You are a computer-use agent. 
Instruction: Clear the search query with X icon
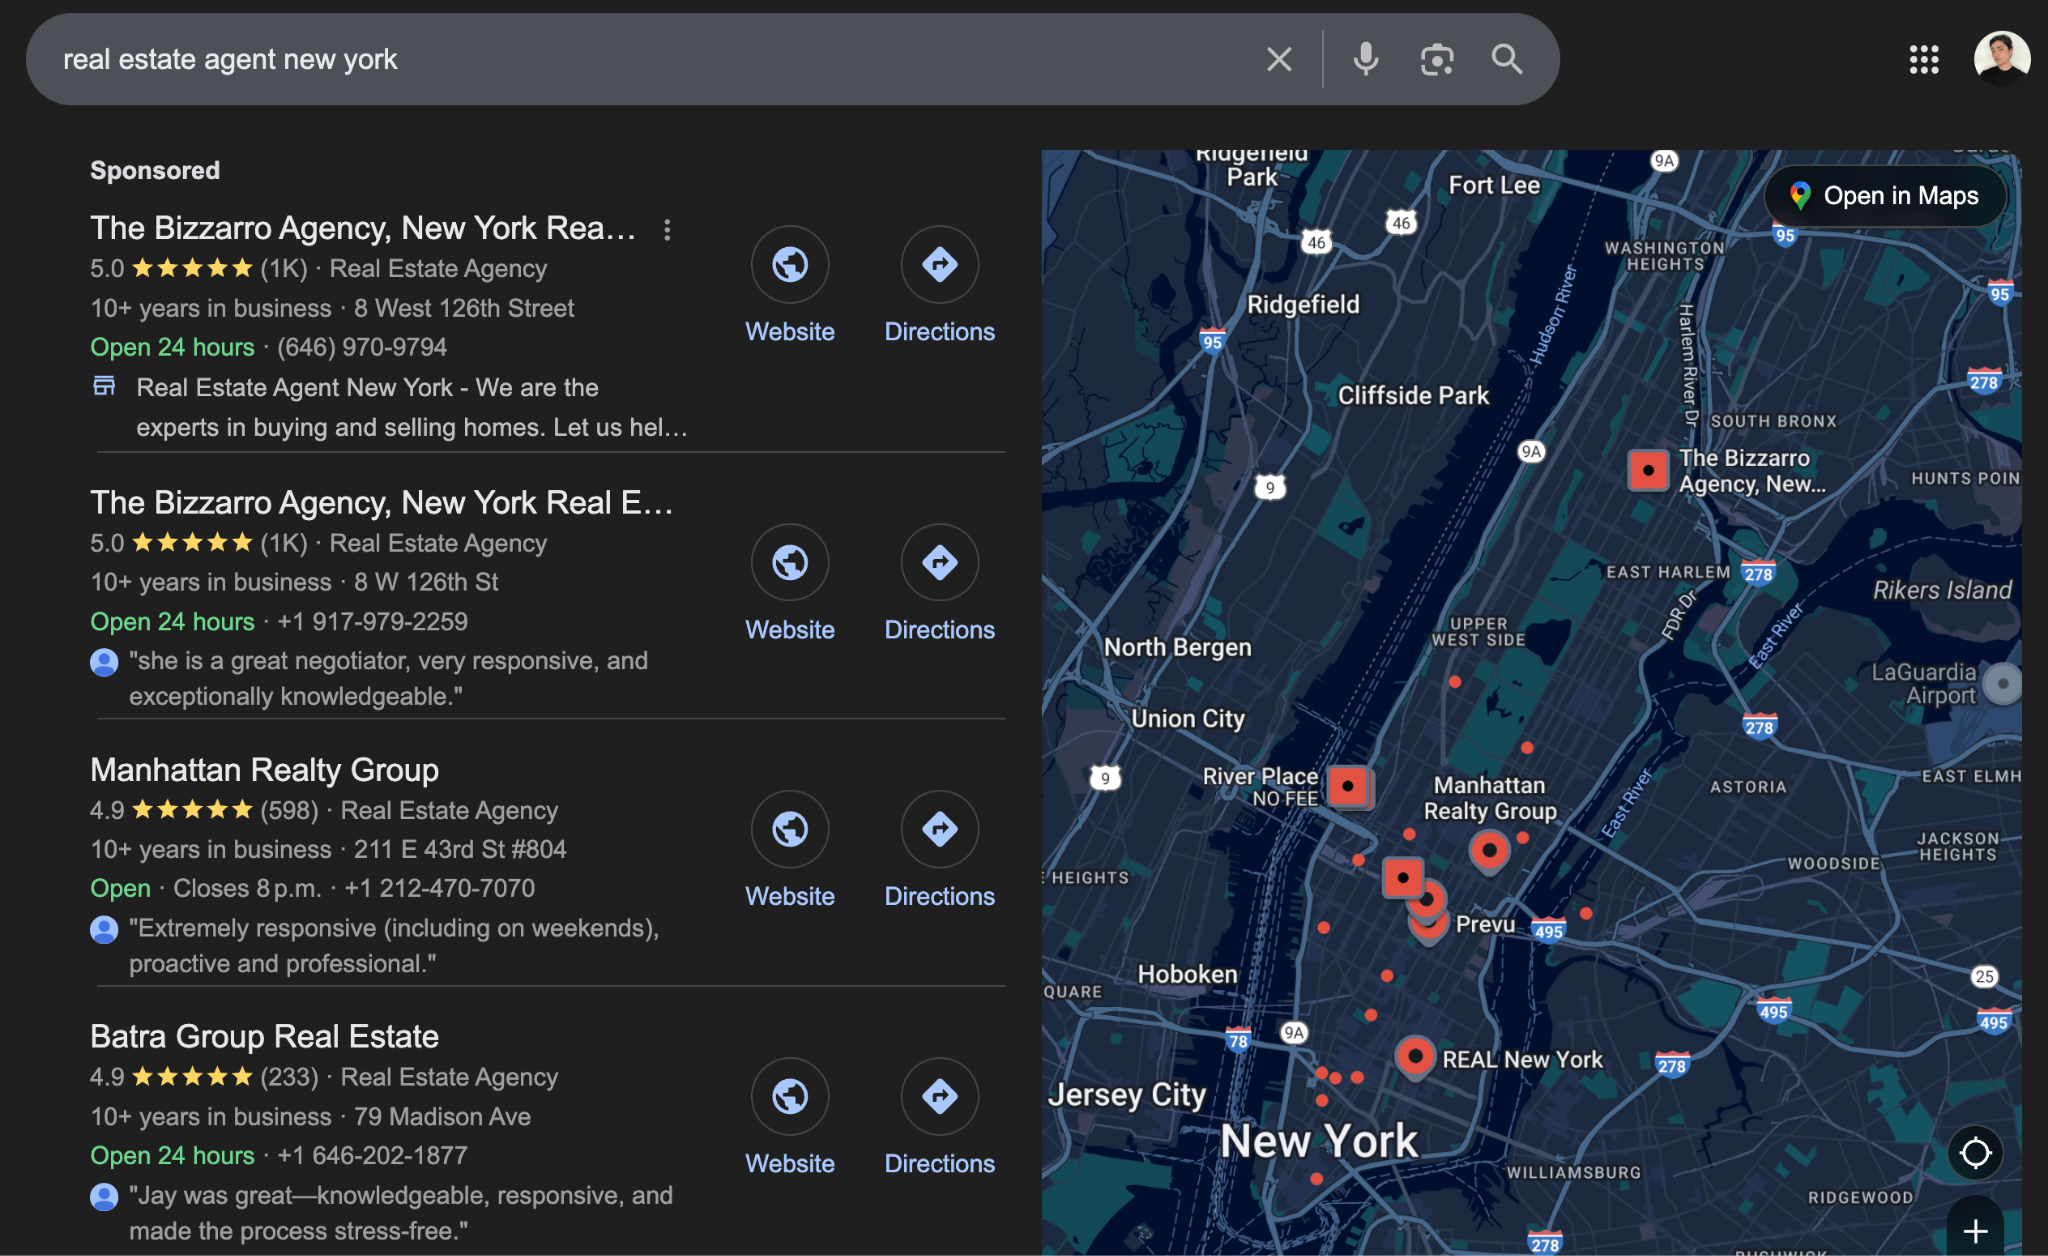click(x=1279, y=60)
